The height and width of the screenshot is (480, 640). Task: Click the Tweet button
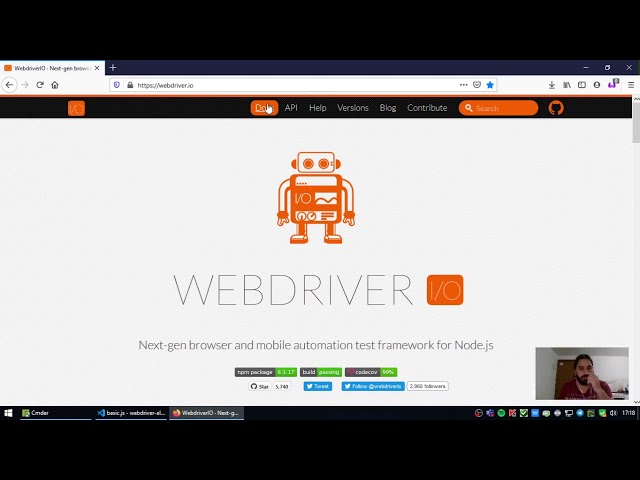(318, 386)
